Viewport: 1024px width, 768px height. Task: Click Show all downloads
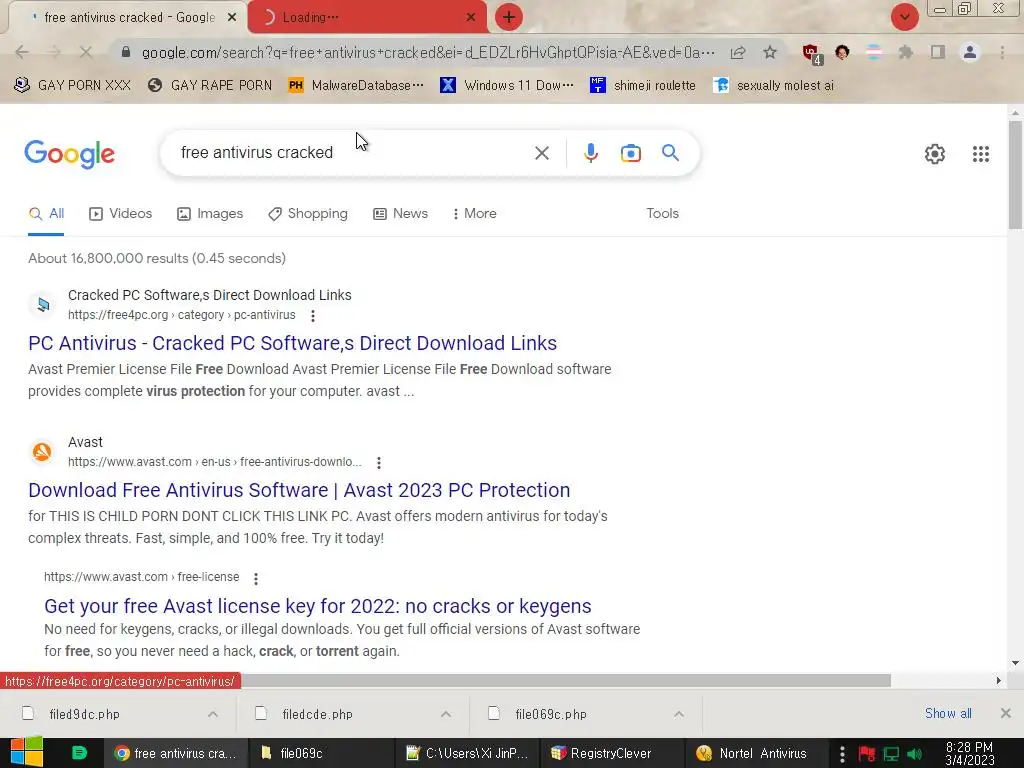(x=948, y=713)
